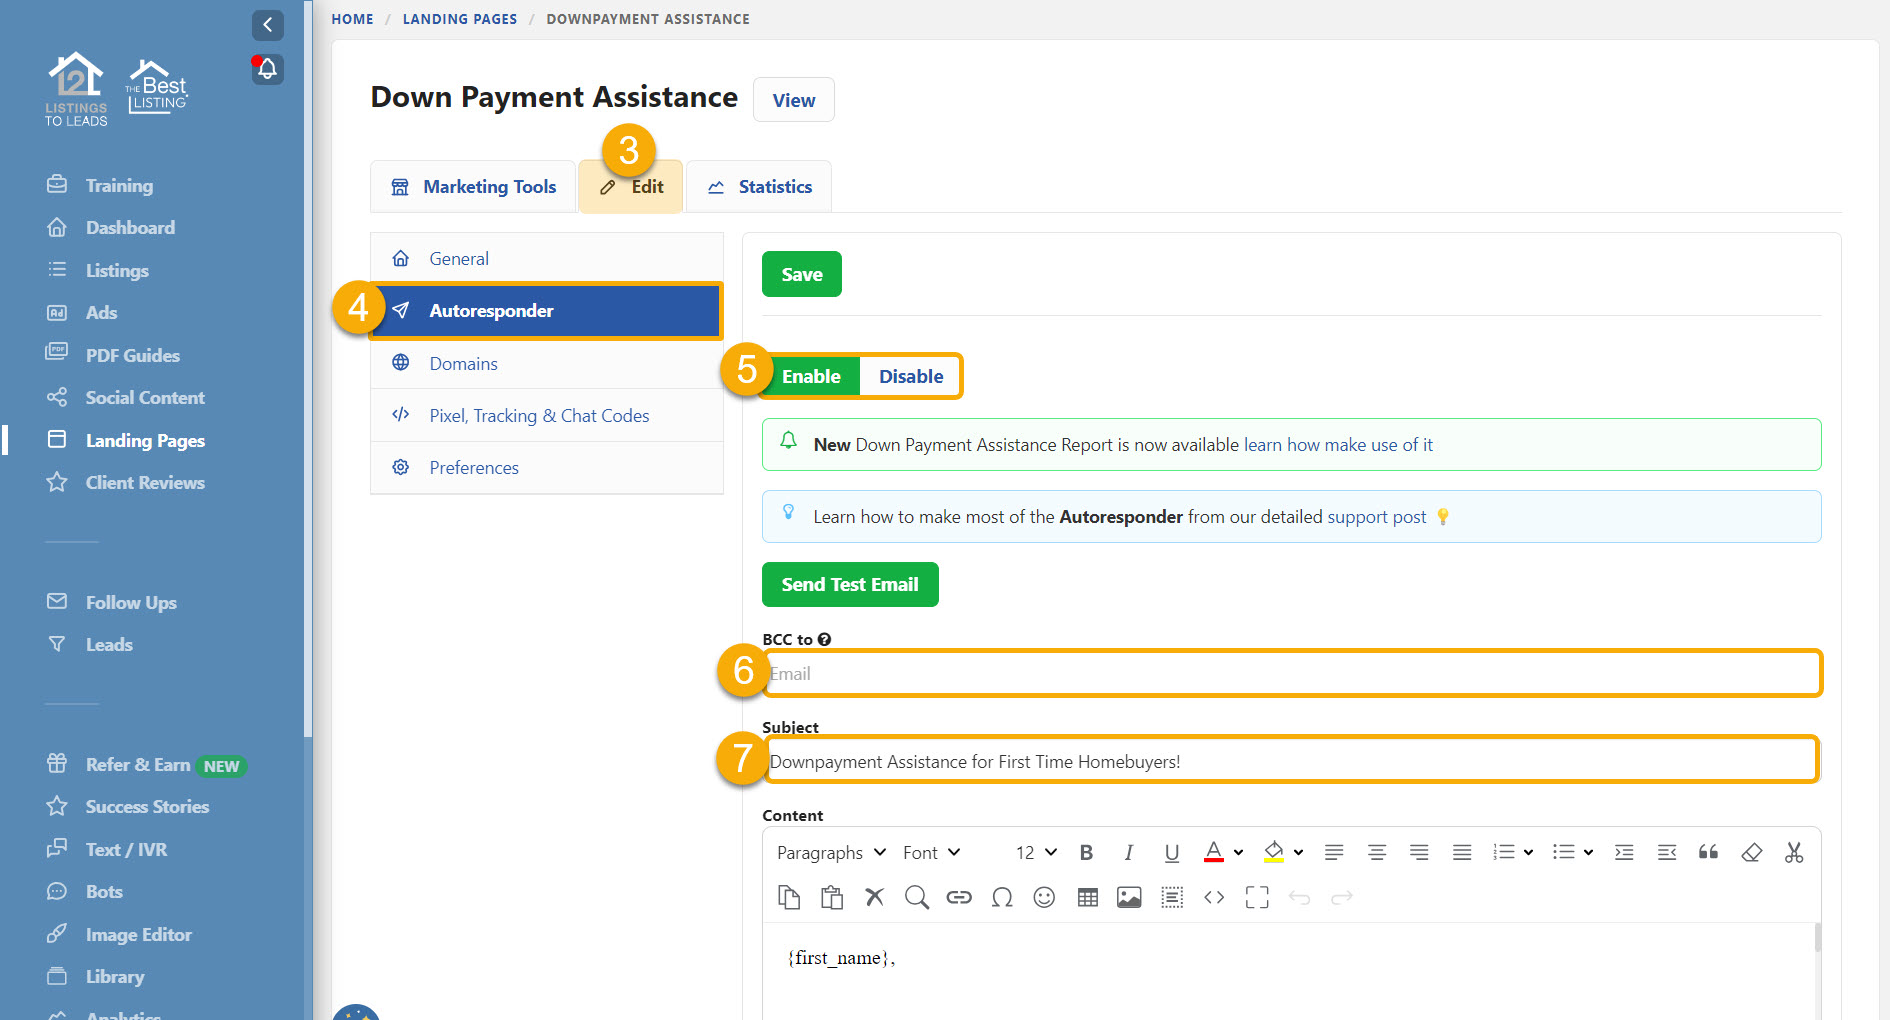The height and width of the screenshot is (1020, 1890).
Task: Open the source code view icon
Action: [x=1214, y=897]
